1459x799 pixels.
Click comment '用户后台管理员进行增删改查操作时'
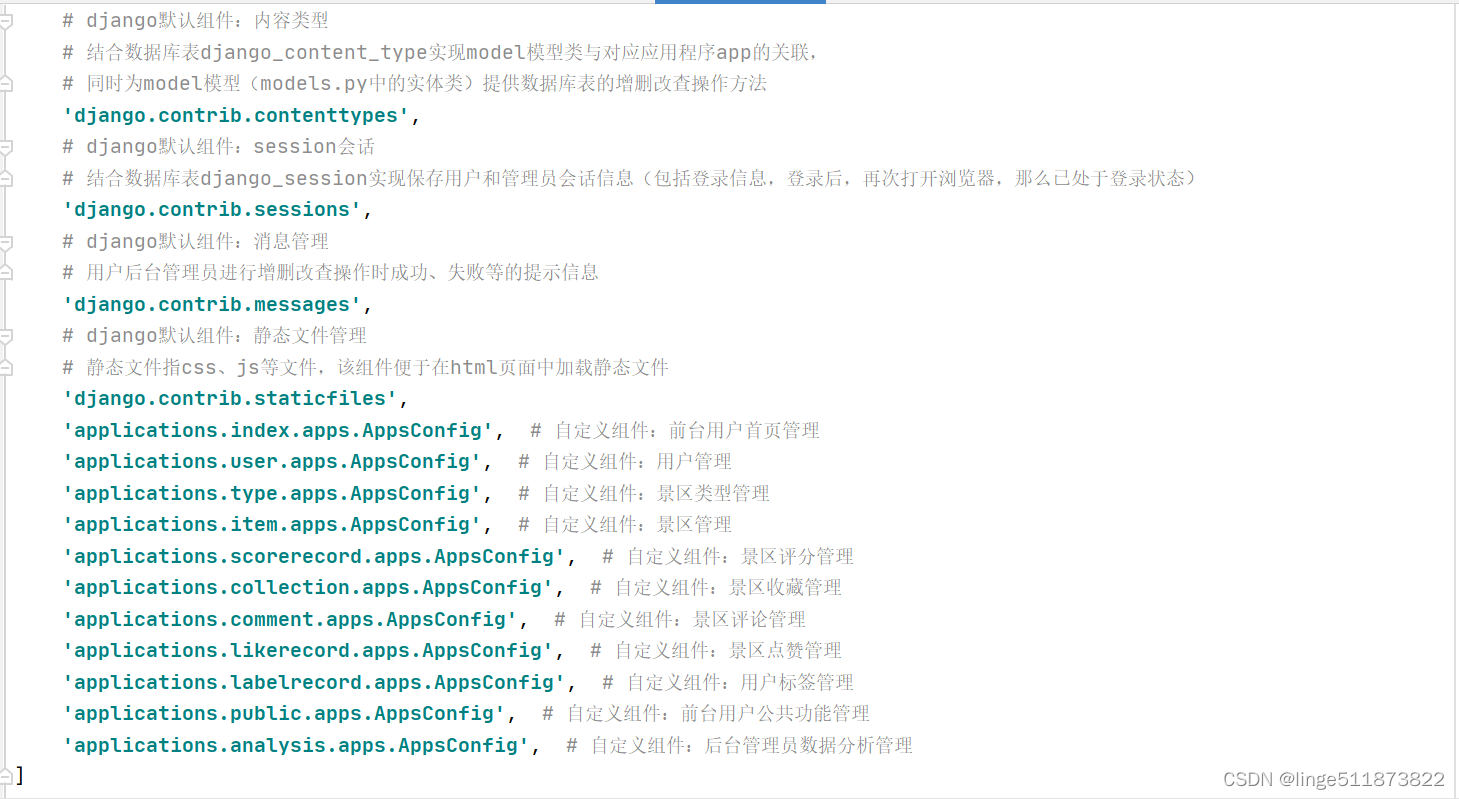click(x=330, y=273)
